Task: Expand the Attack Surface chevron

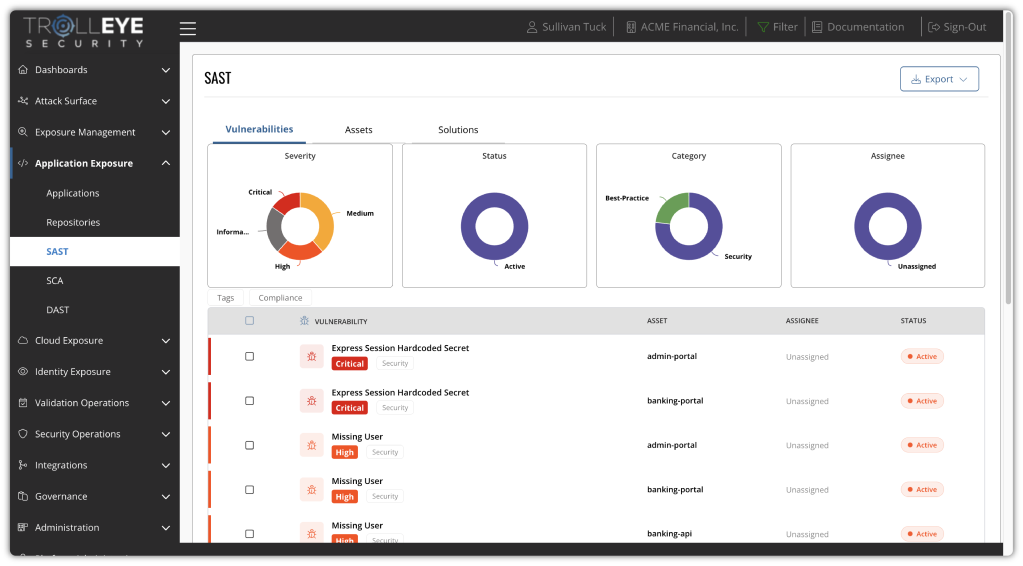Action: [x=166, y=101]
